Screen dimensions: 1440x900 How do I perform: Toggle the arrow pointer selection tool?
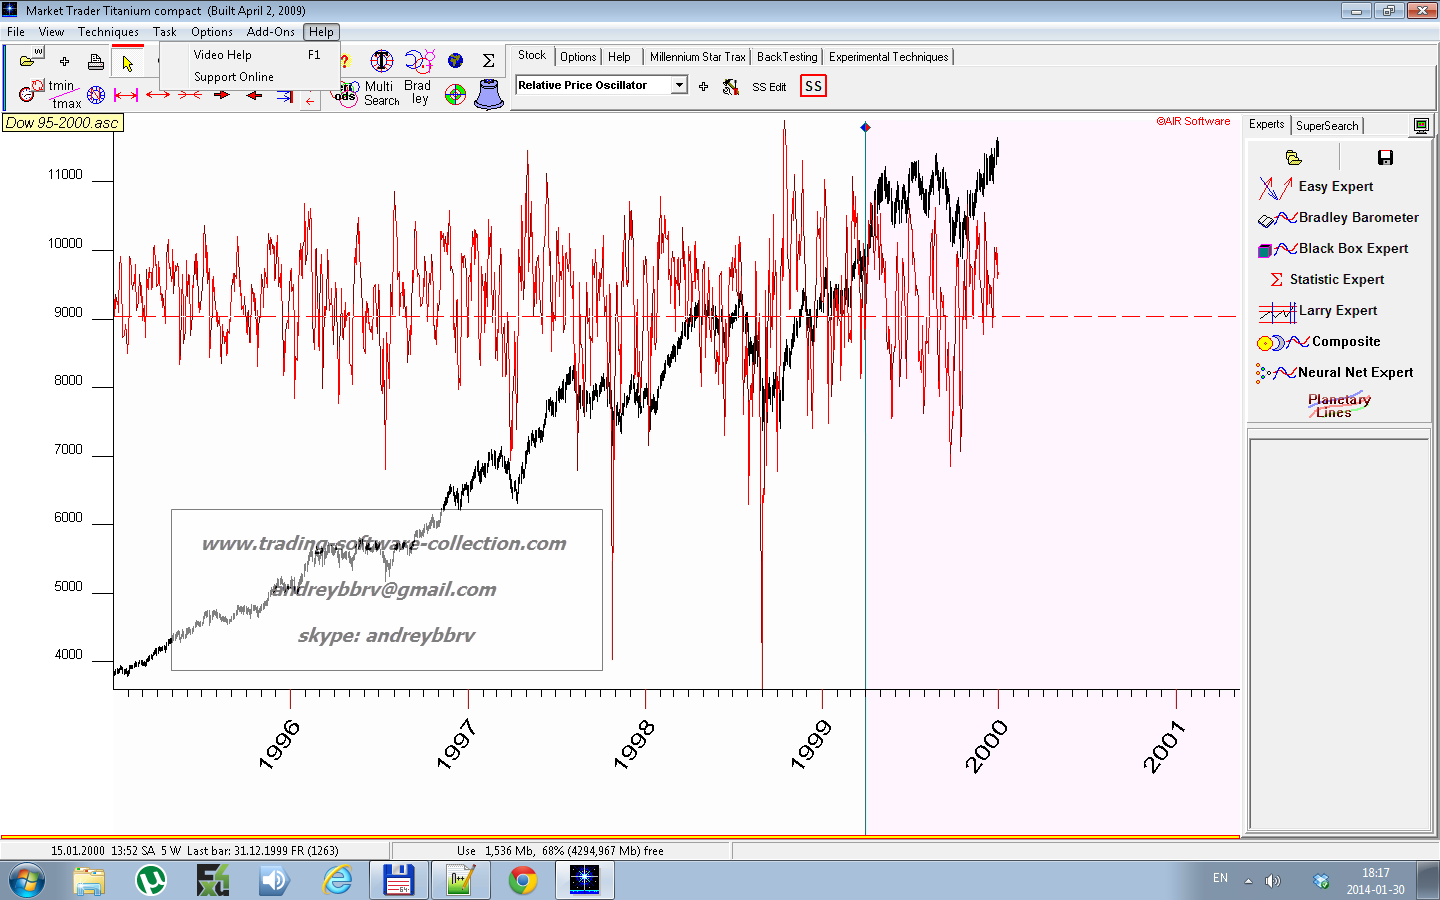point(128,63)
